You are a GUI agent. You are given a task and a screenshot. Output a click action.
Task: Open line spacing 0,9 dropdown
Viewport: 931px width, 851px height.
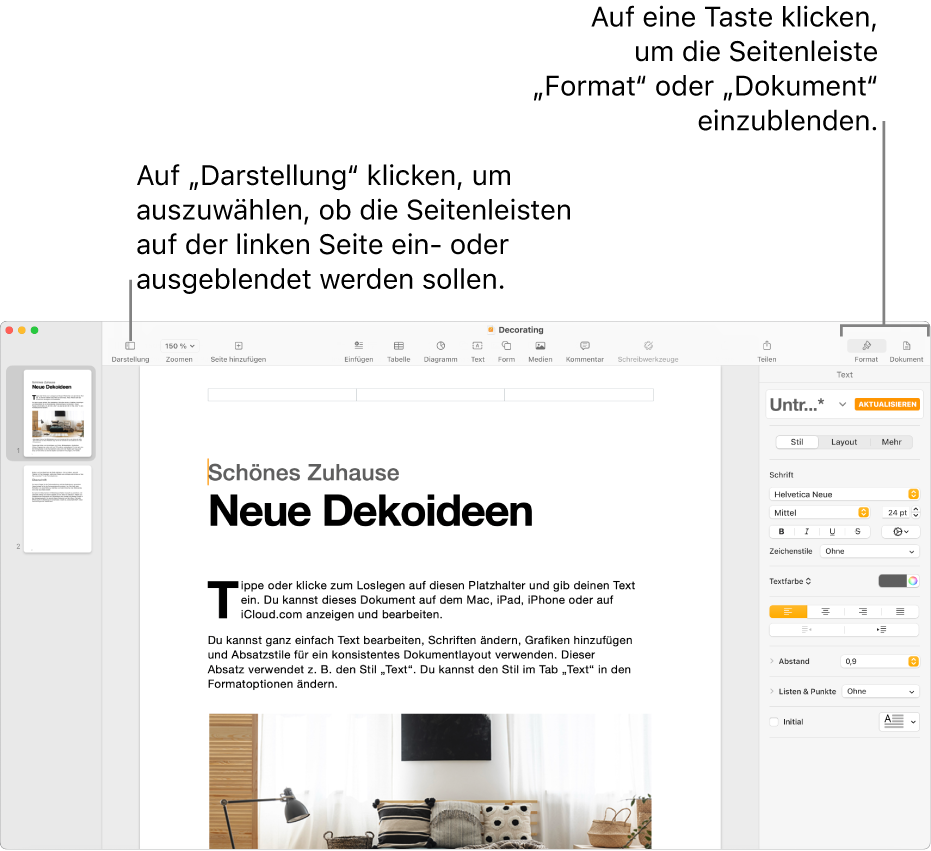pos(880,661)
